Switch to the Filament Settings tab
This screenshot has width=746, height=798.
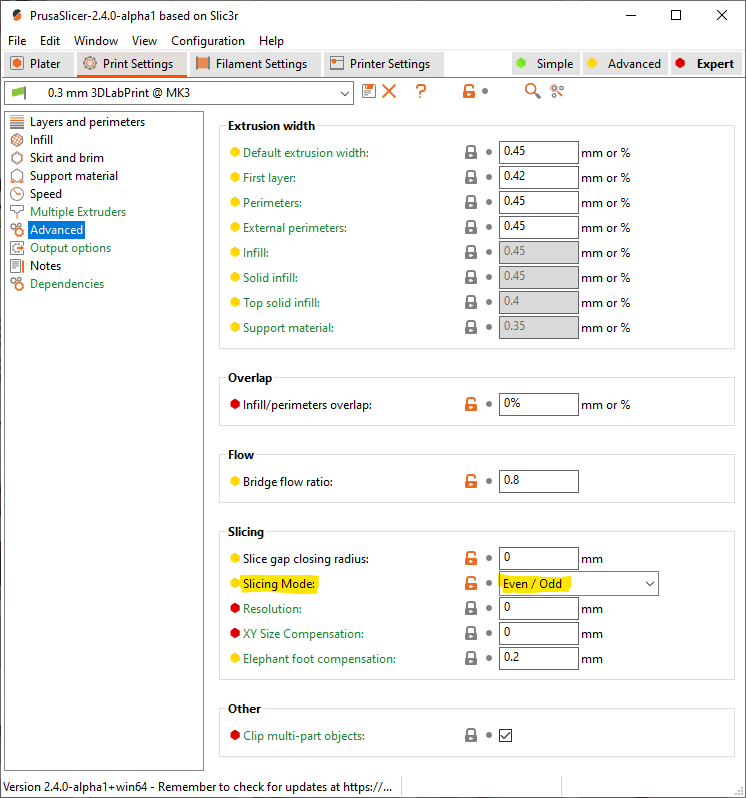(x=252, y=64)
